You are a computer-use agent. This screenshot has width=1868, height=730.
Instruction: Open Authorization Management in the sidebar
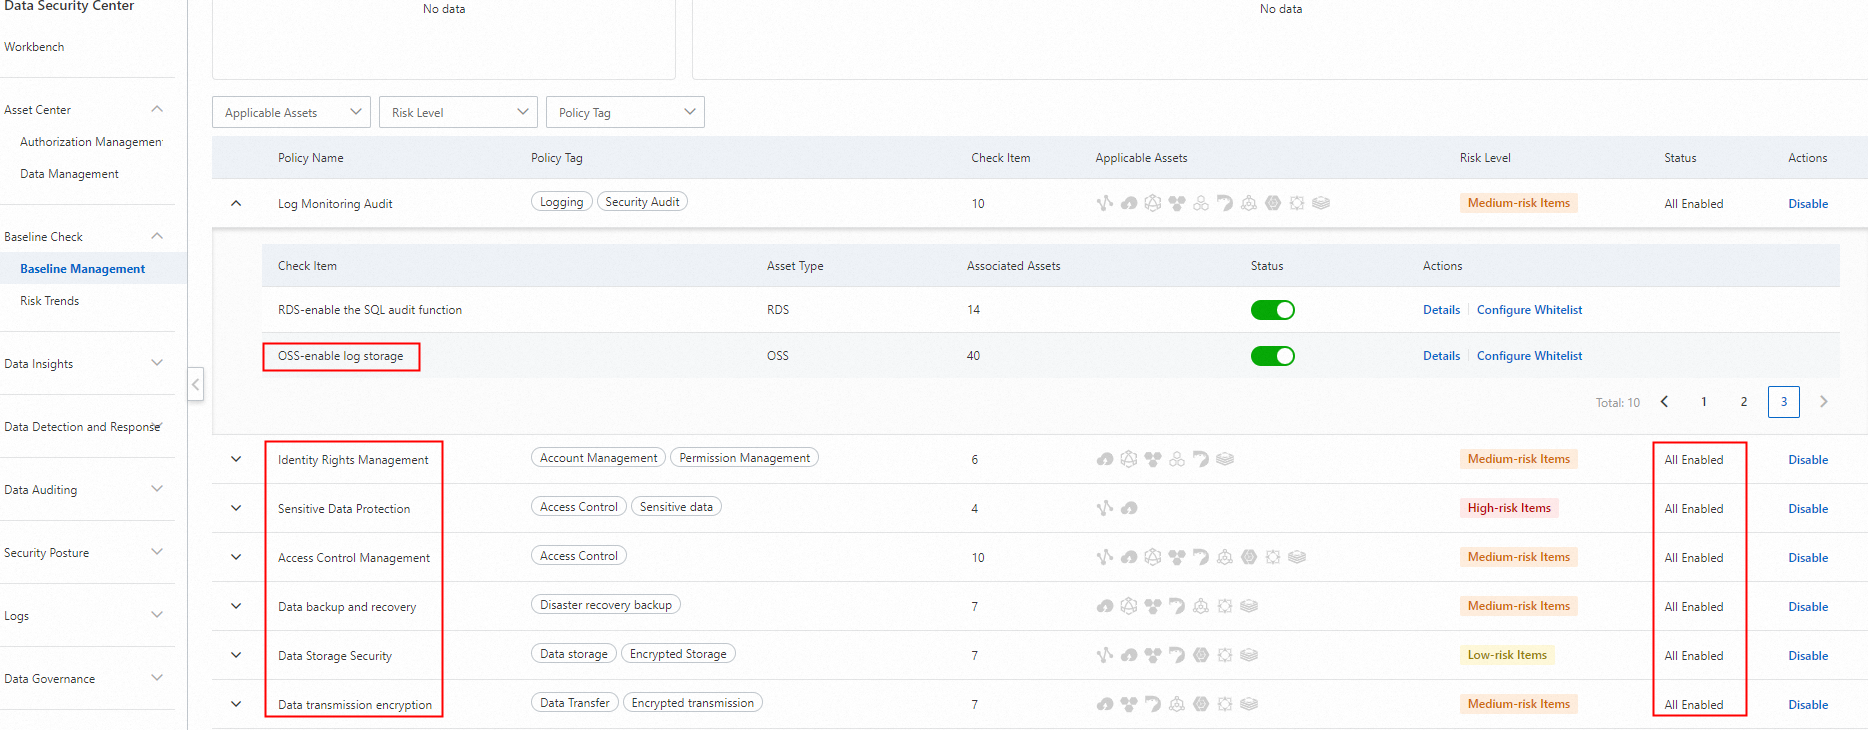click(x=91, y=142)
